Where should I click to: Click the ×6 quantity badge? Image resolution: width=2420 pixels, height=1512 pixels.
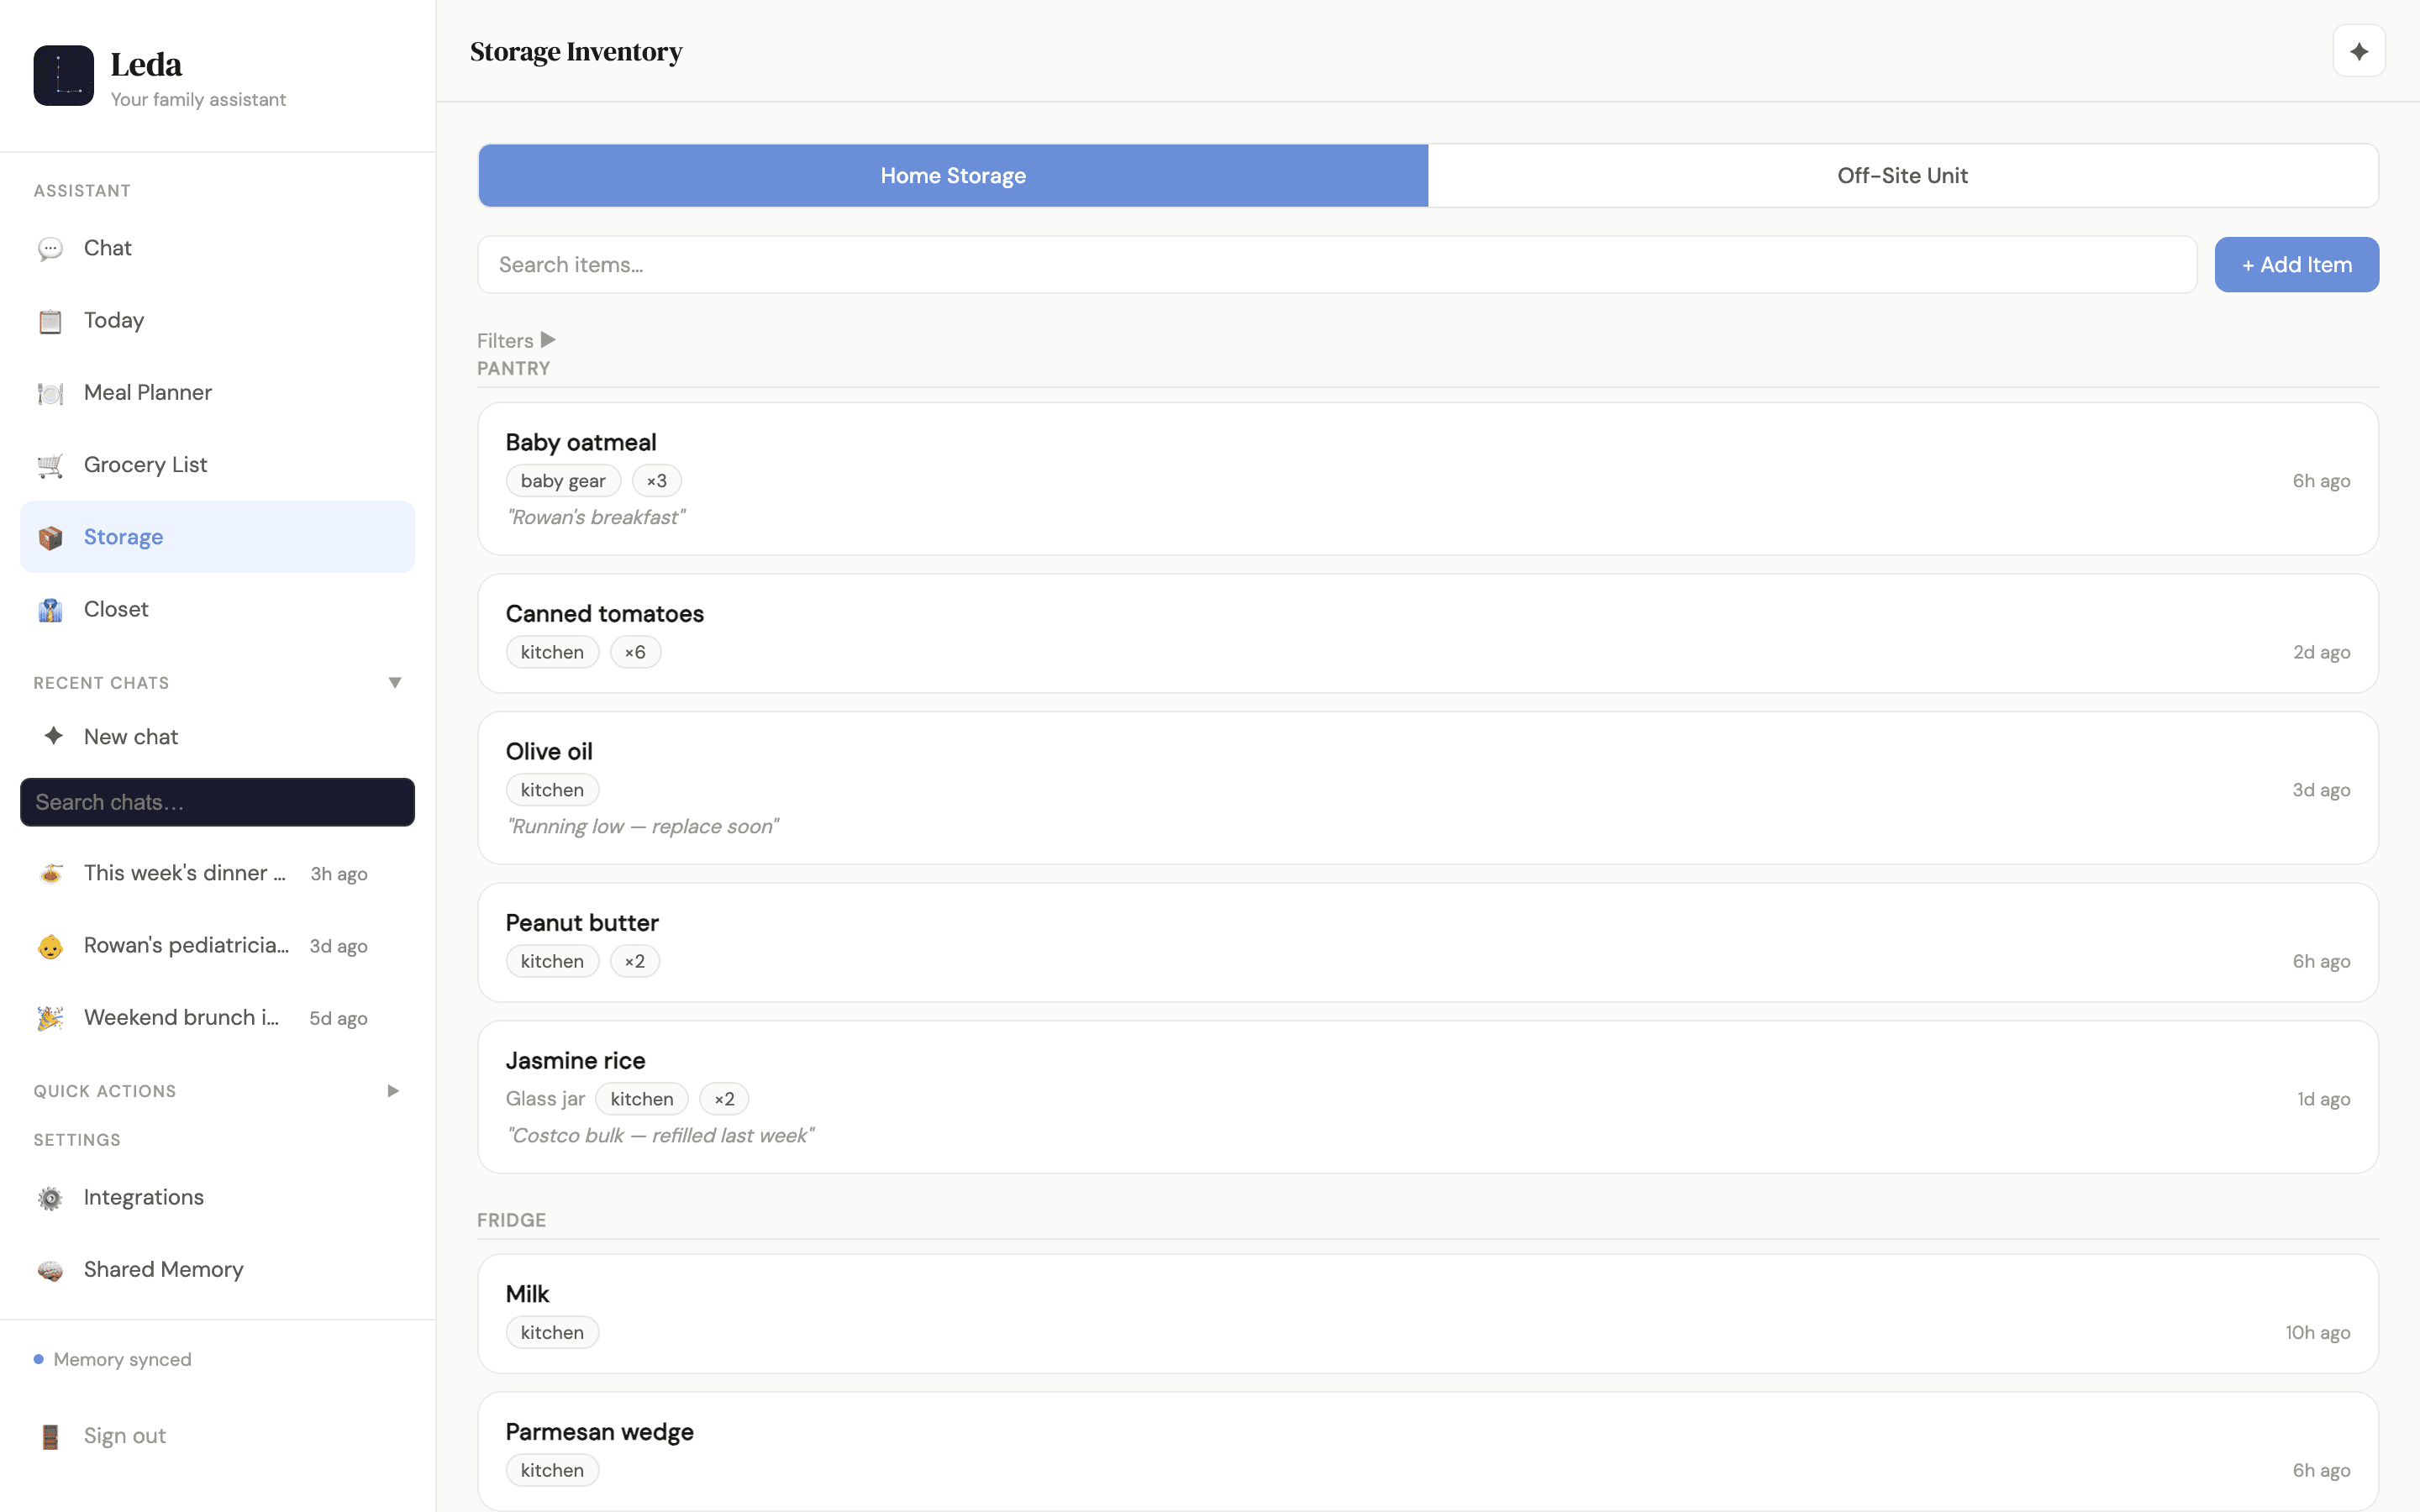(635, 652)
